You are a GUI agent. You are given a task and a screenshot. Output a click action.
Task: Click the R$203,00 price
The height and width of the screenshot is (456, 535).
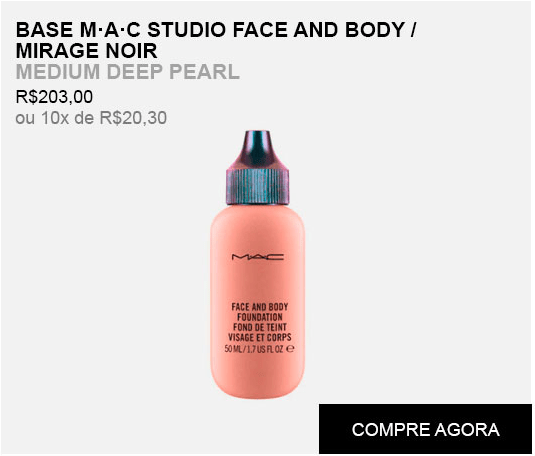(54, 97)
